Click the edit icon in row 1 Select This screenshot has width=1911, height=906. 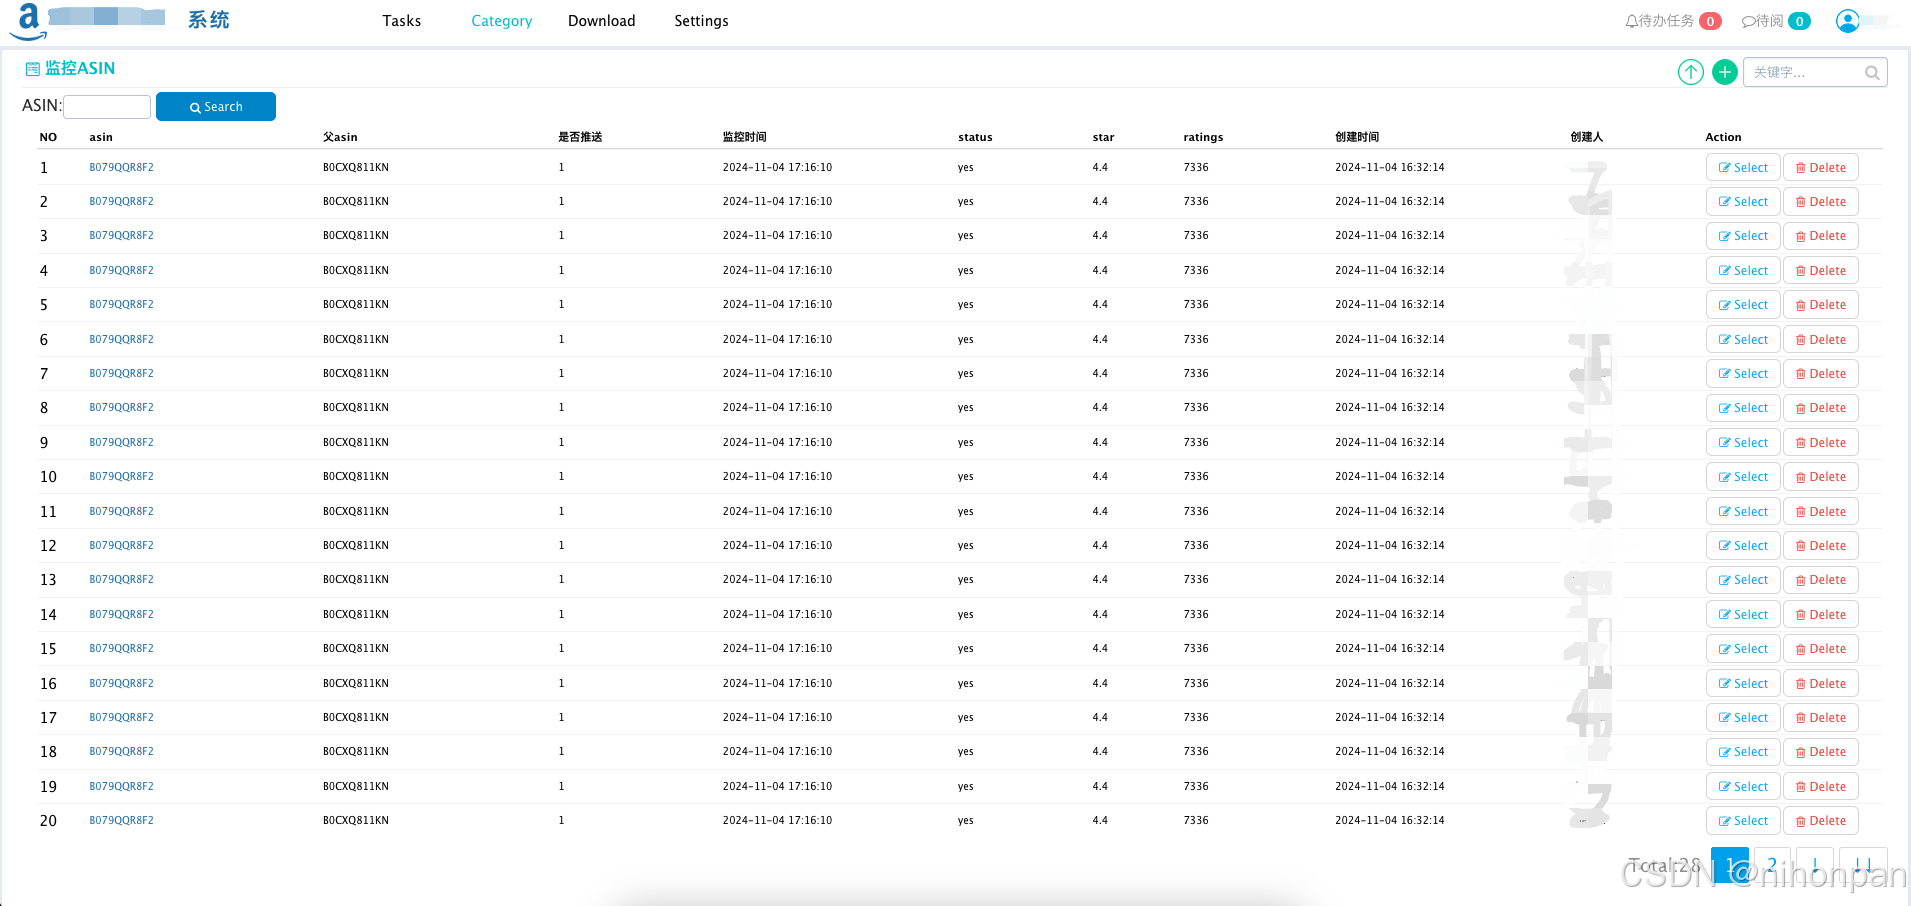[1727, 166]
